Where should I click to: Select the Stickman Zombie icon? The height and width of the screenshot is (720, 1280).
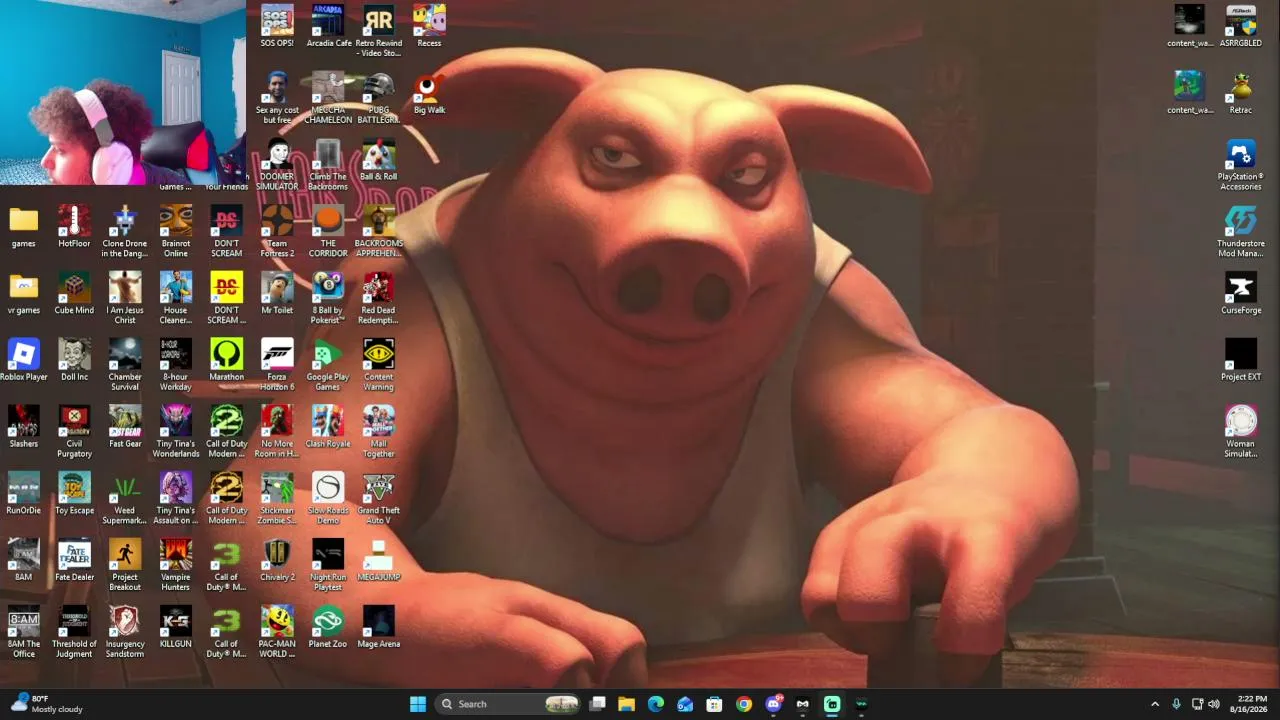[277, 500]
